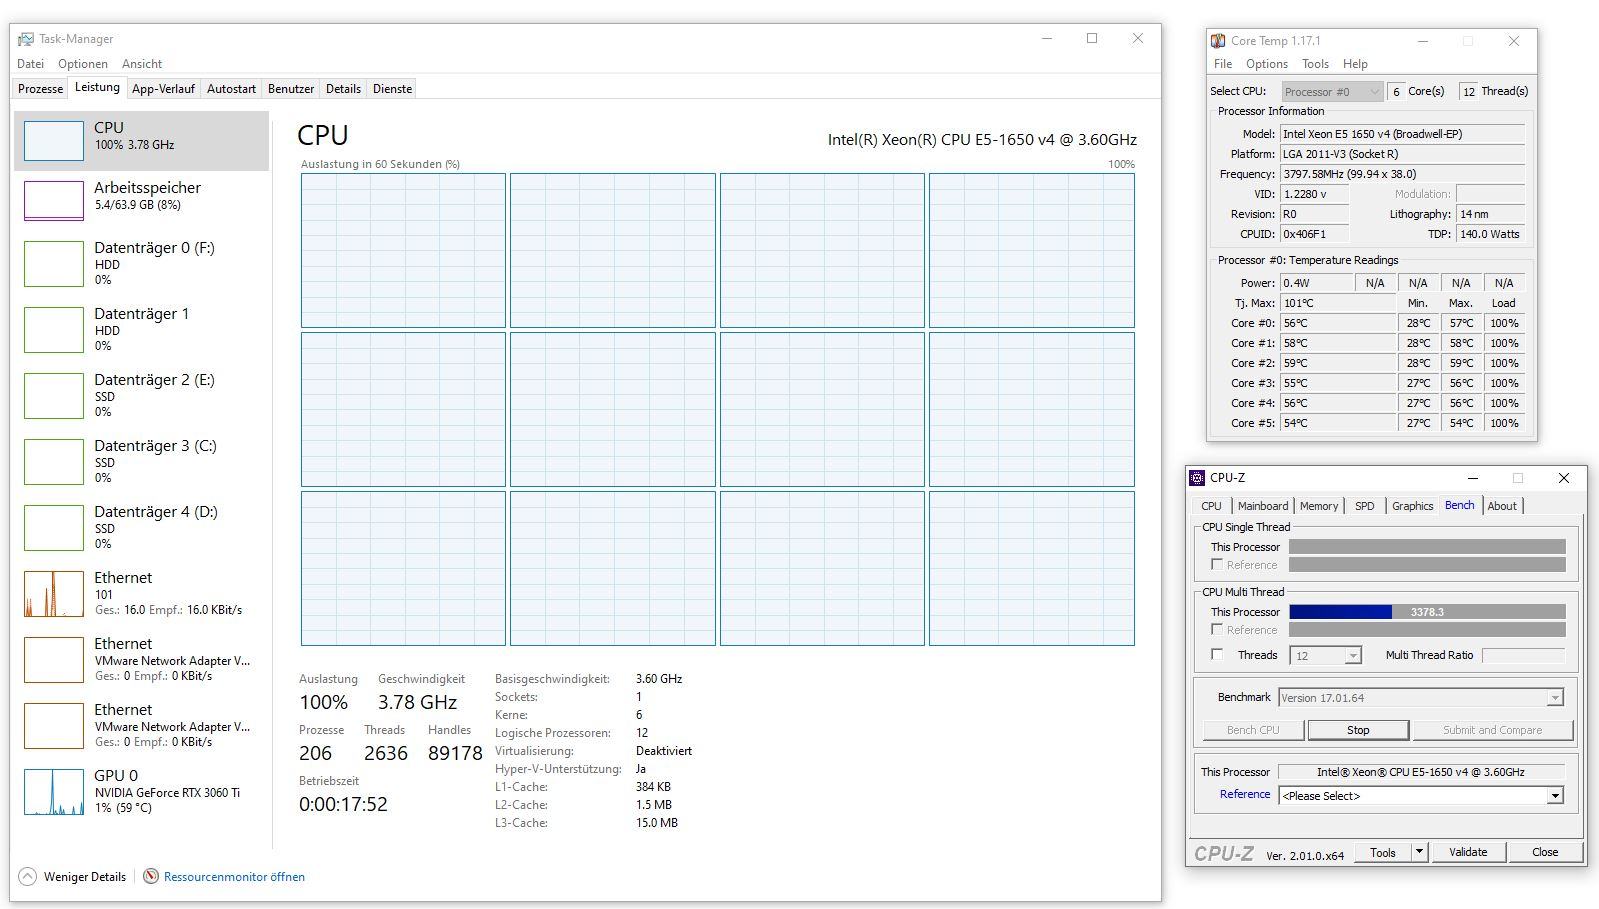Image resolution: width=1599 pixels, height=909 pixels.
Task: Open the Threads count dropdown showing 12
Action: click(x=1326, y=656)
